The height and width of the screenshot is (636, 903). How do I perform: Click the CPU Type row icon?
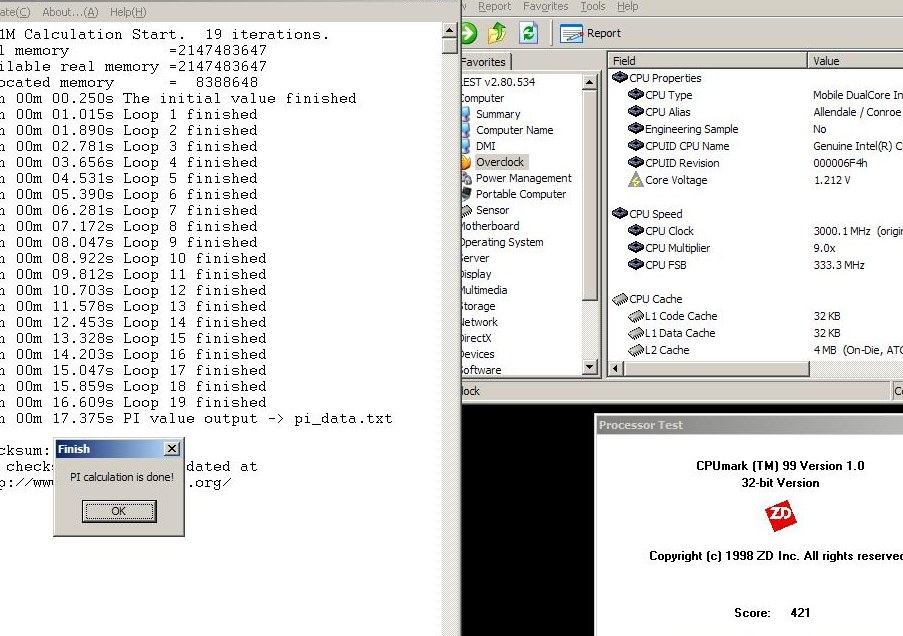636,94
